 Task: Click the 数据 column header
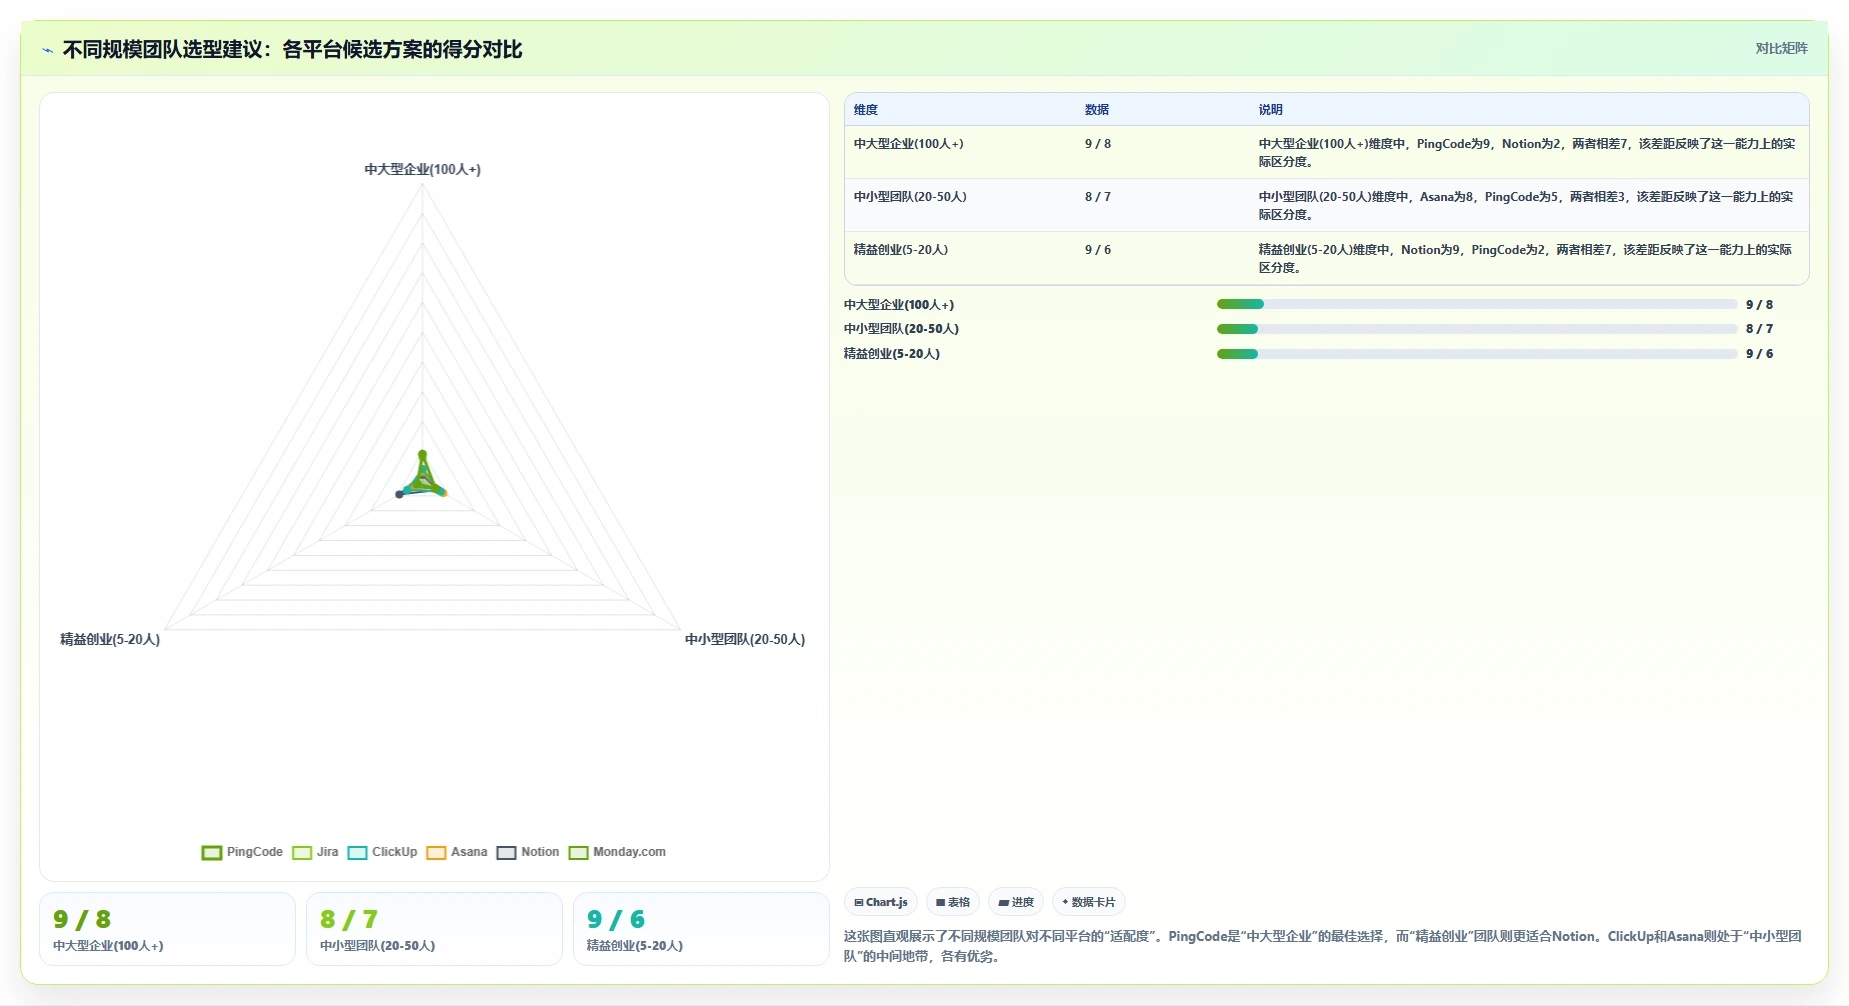(x=1097, y=110)
